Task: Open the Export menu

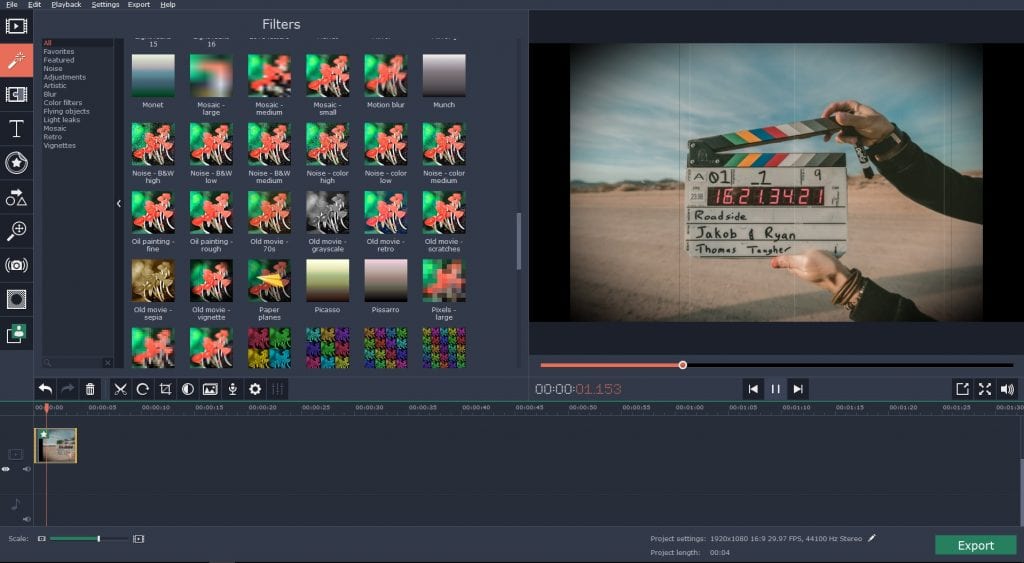Action: pos(138,5)
